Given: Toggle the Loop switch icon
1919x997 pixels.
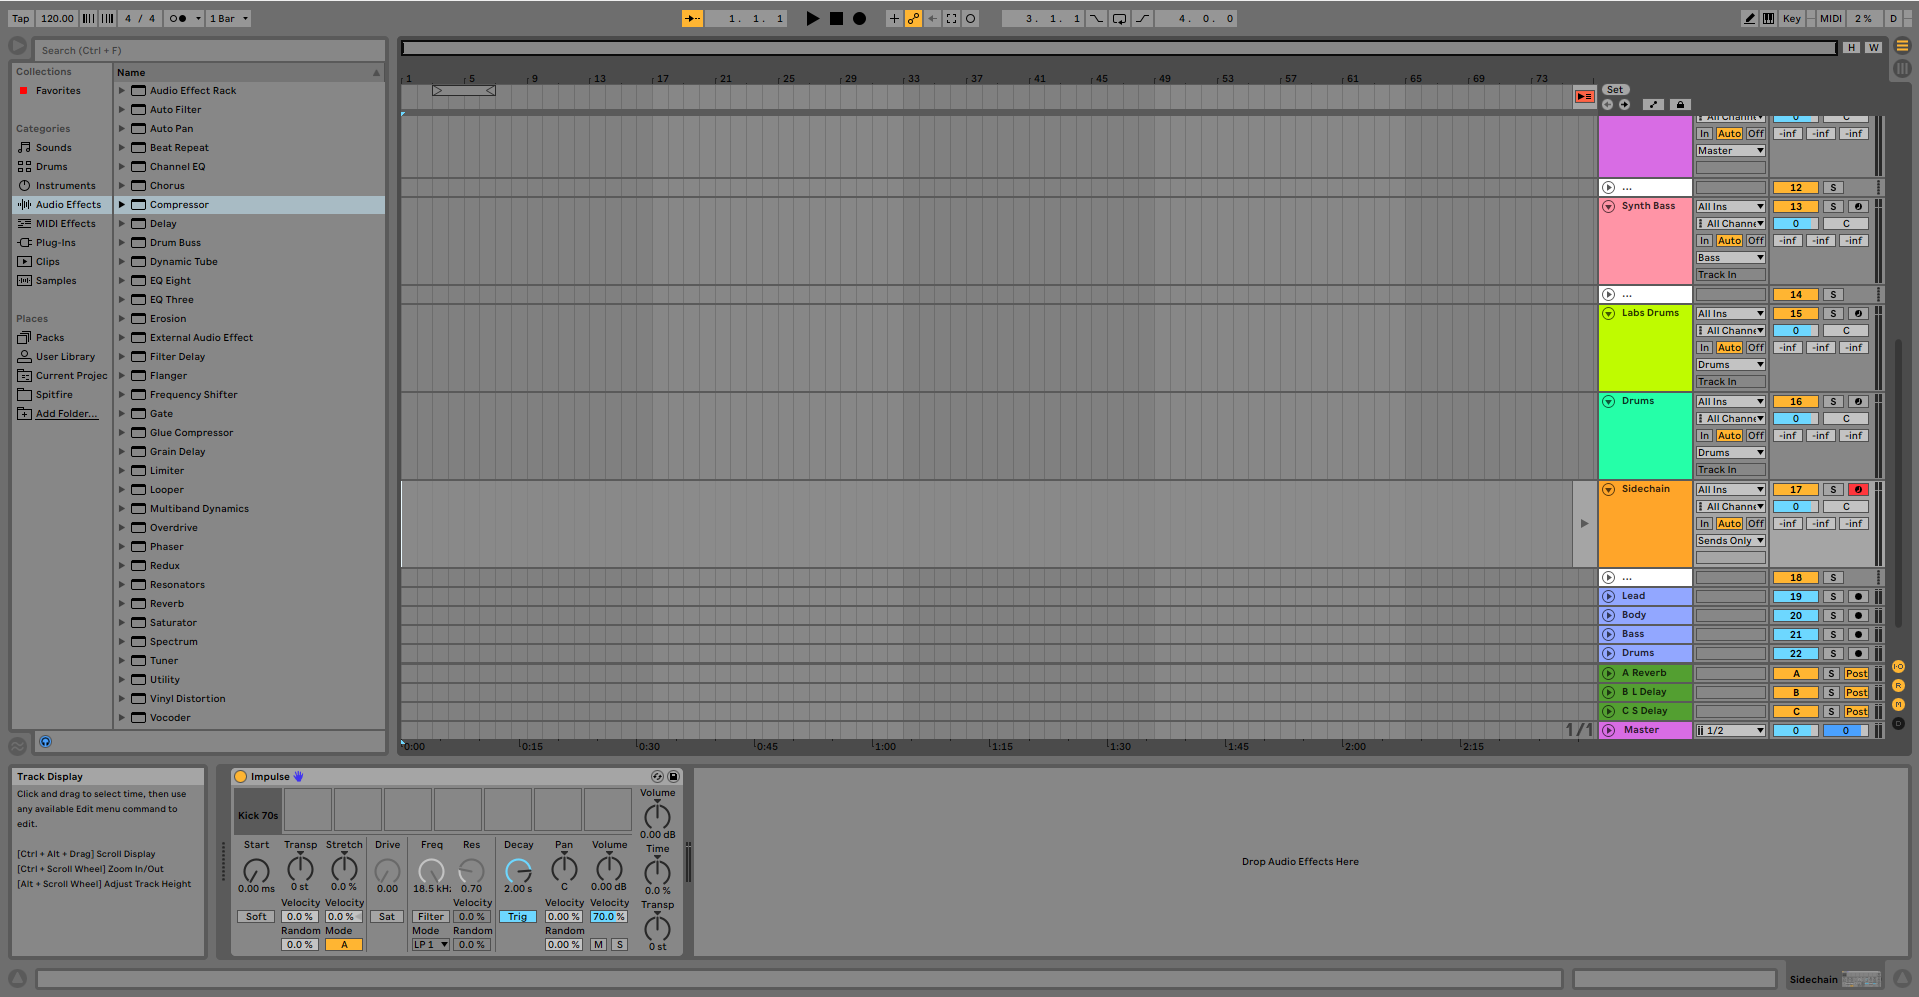Looking at the screenshot, I should tap(1120, 18).
